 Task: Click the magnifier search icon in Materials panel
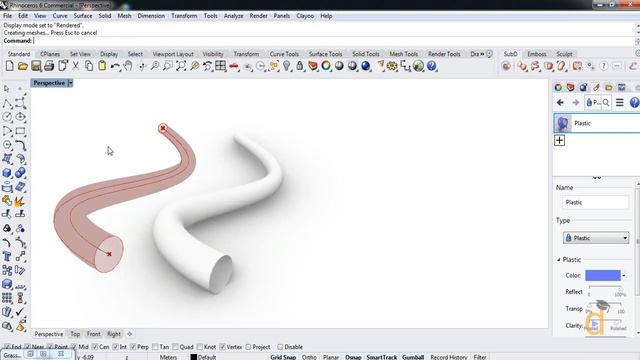(x=606, y=103)
